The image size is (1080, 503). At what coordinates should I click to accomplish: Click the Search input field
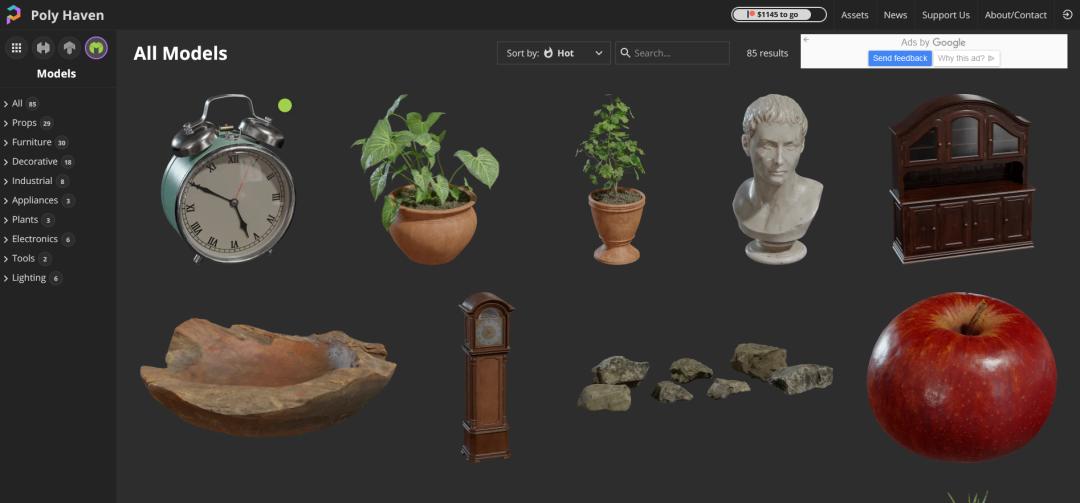(x=678, y=53)
